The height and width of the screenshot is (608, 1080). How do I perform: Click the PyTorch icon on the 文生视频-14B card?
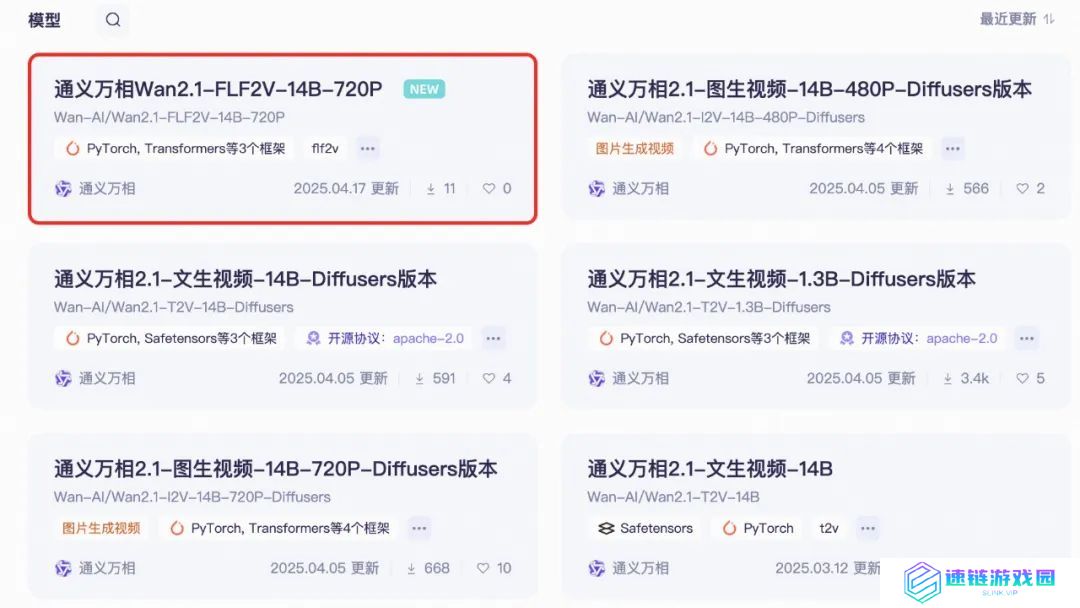729,529
